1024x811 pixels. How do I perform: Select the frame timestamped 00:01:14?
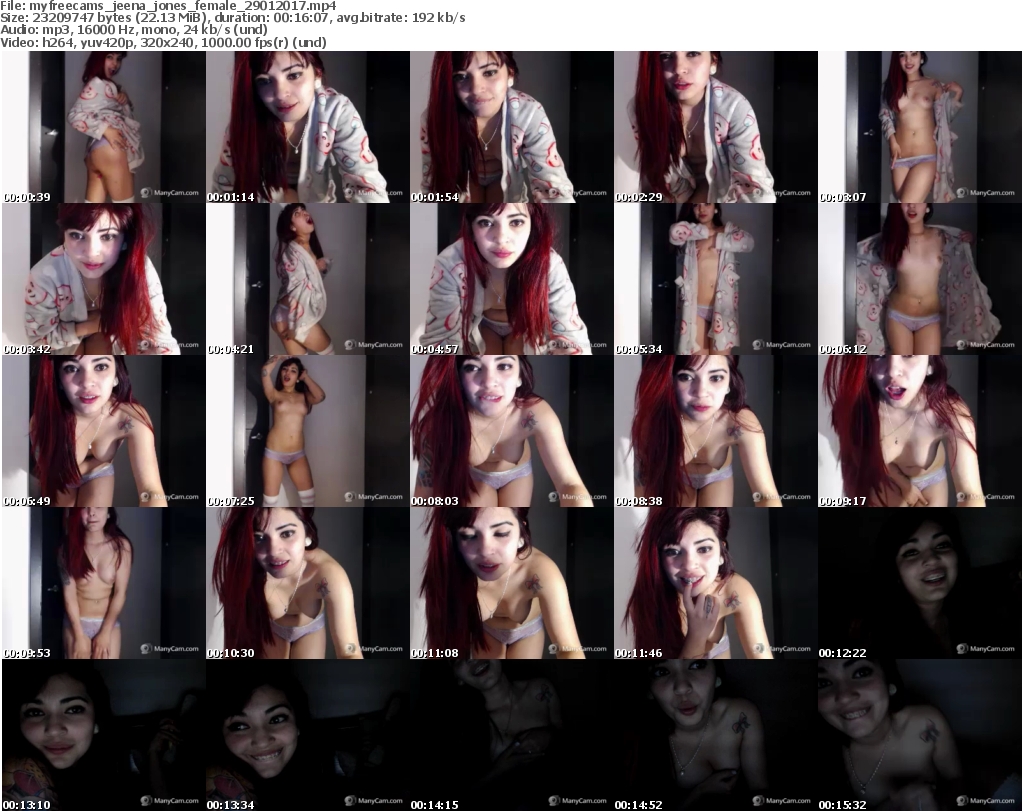[306, 127]
